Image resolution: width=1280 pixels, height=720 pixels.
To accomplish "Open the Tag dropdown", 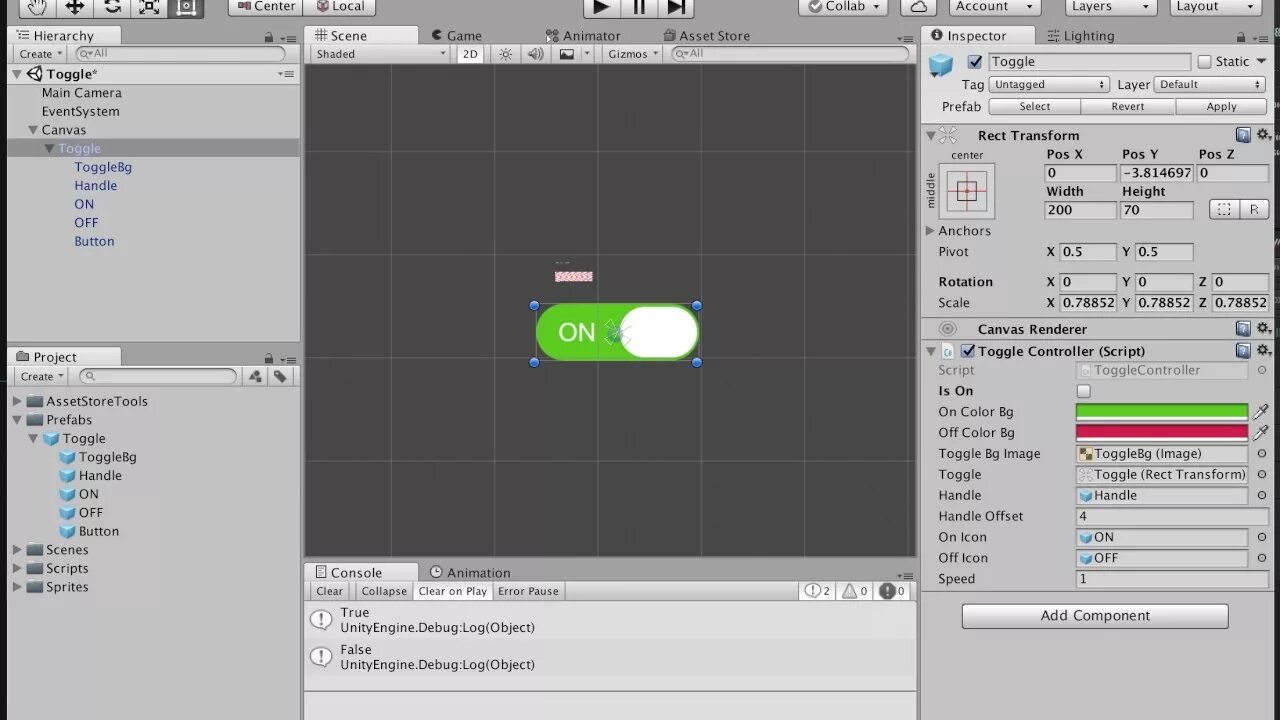I will 1050,85.
